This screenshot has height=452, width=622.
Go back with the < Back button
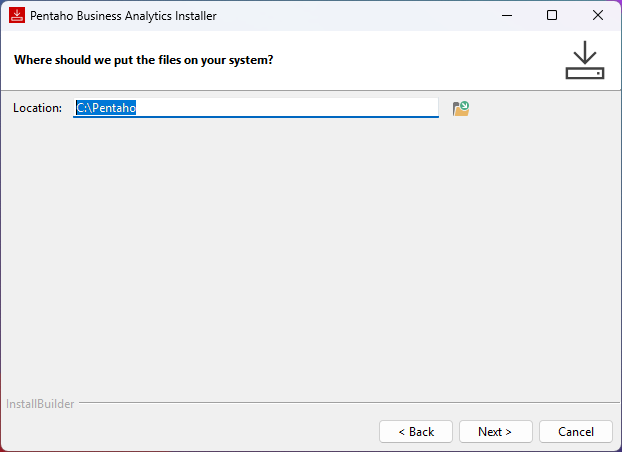pyautogui.click(x=416, y=432)
